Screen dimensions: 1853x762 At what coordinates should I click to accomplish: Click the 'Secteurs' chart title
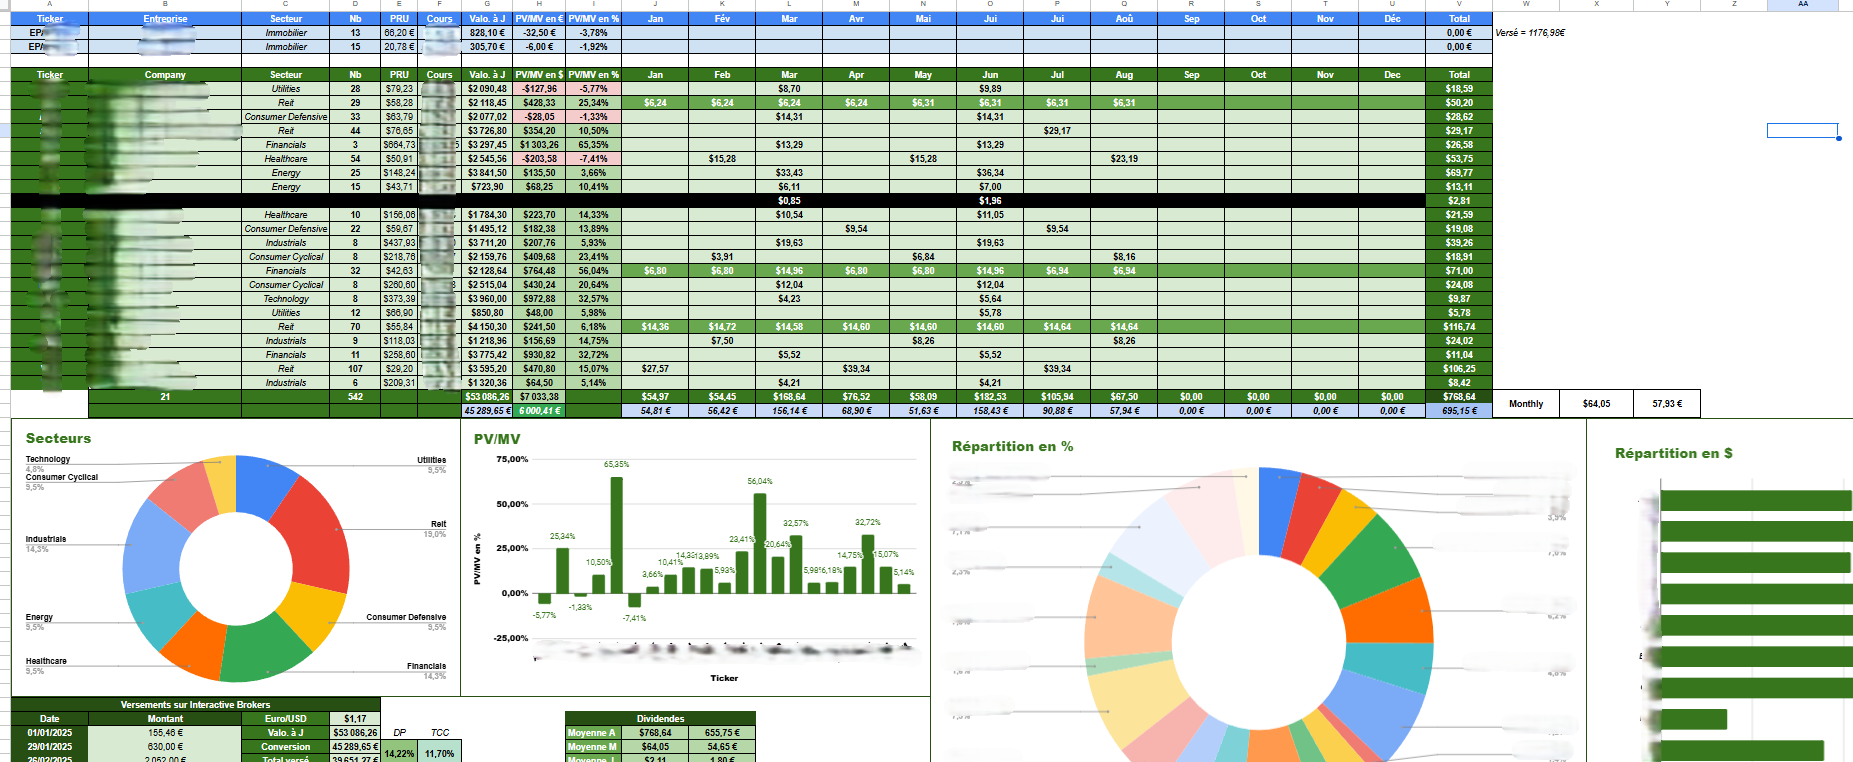click(58, 439)
